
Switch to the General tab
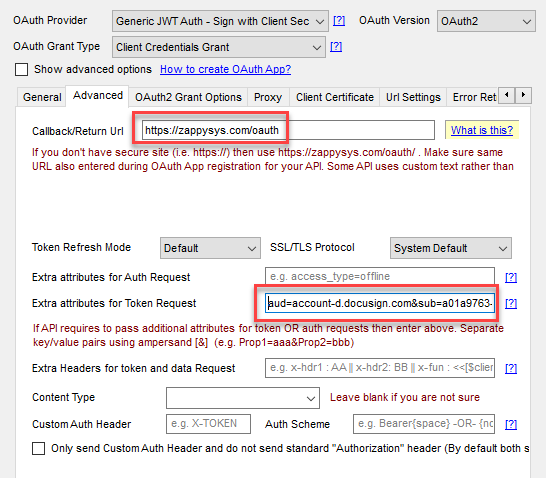(42, 97)
